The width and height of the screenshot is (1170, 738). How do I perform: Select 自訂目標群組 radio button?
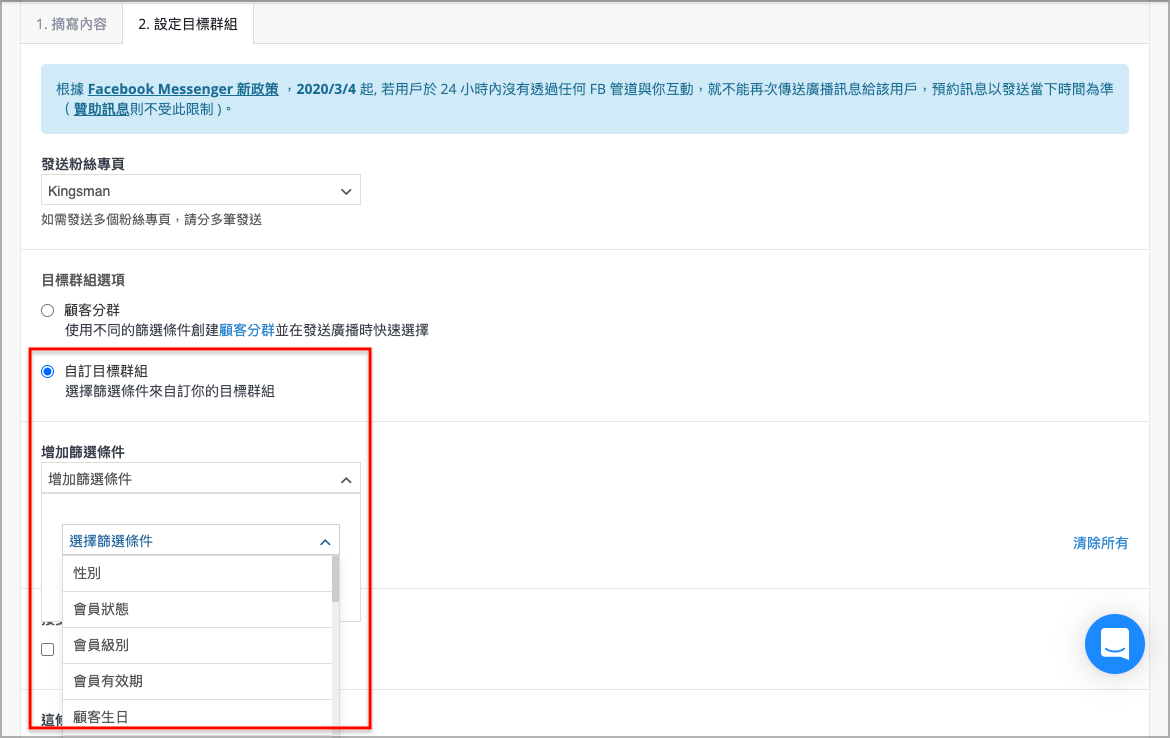click(x=47, y=371)
